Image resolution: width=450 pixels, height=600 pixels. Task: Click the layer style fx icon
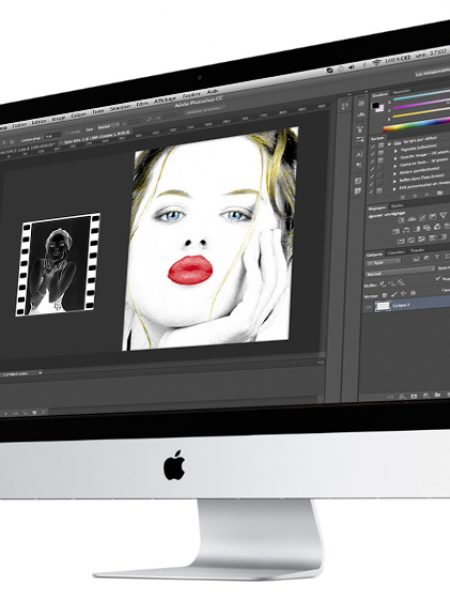[401, 397]
